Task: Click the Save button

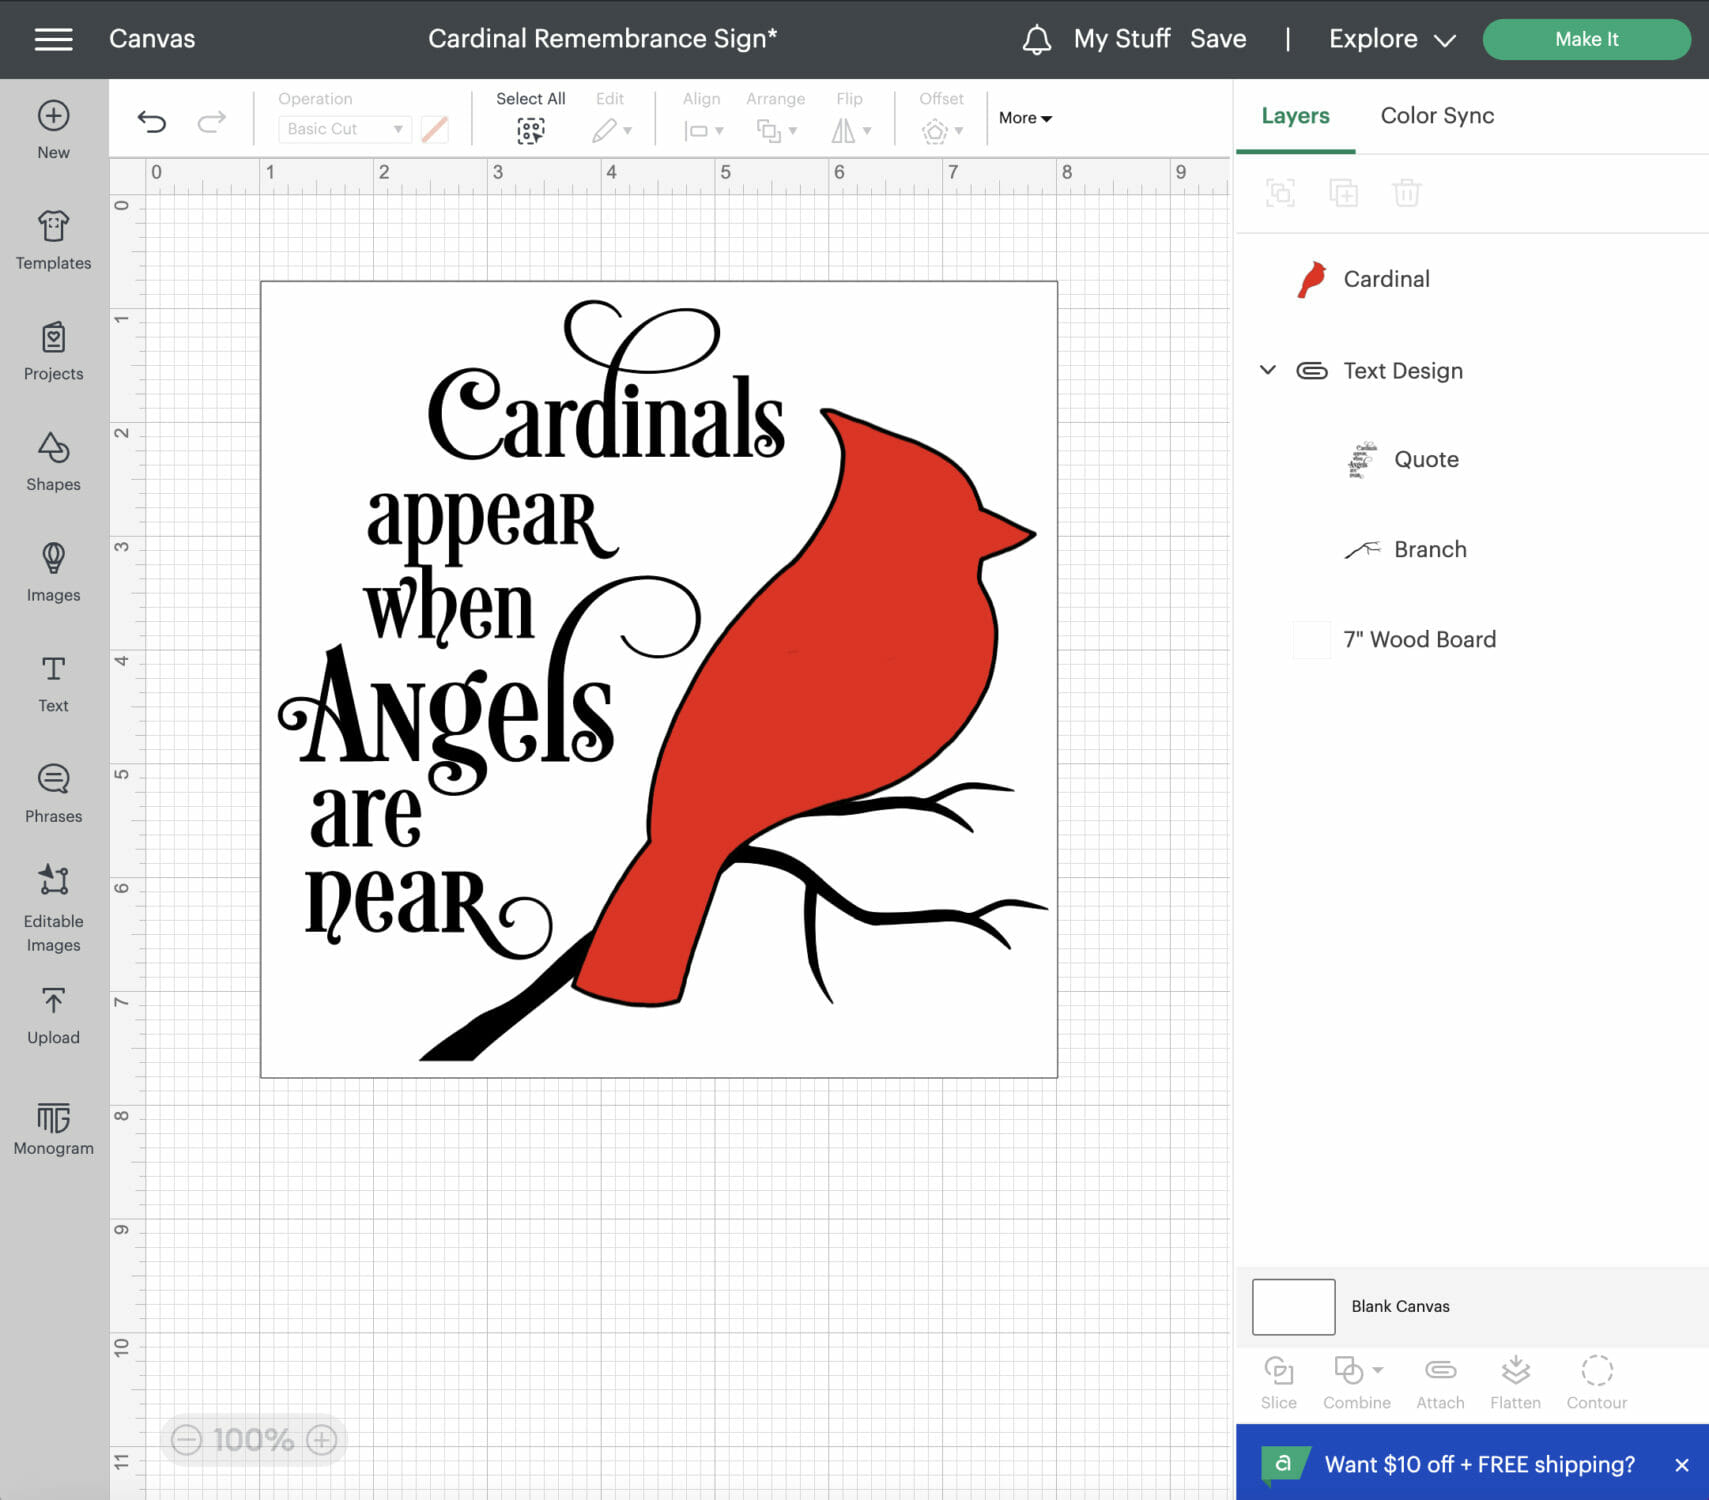Action: click(1218, 39)
